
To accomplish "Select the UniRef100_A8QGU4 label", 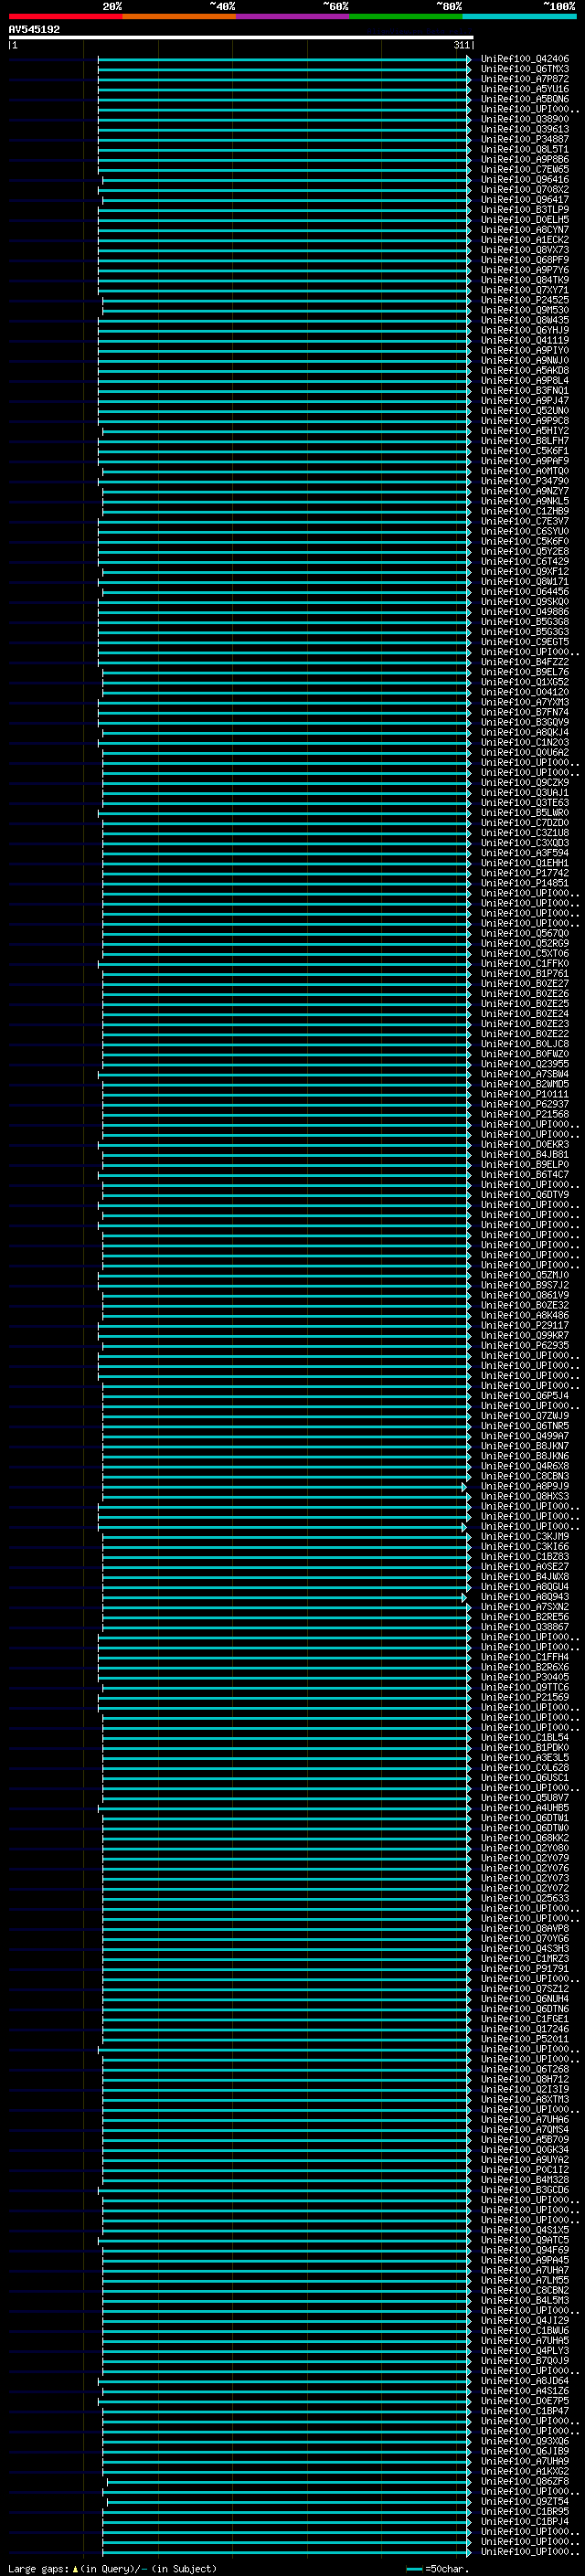I will (525, 1587).
